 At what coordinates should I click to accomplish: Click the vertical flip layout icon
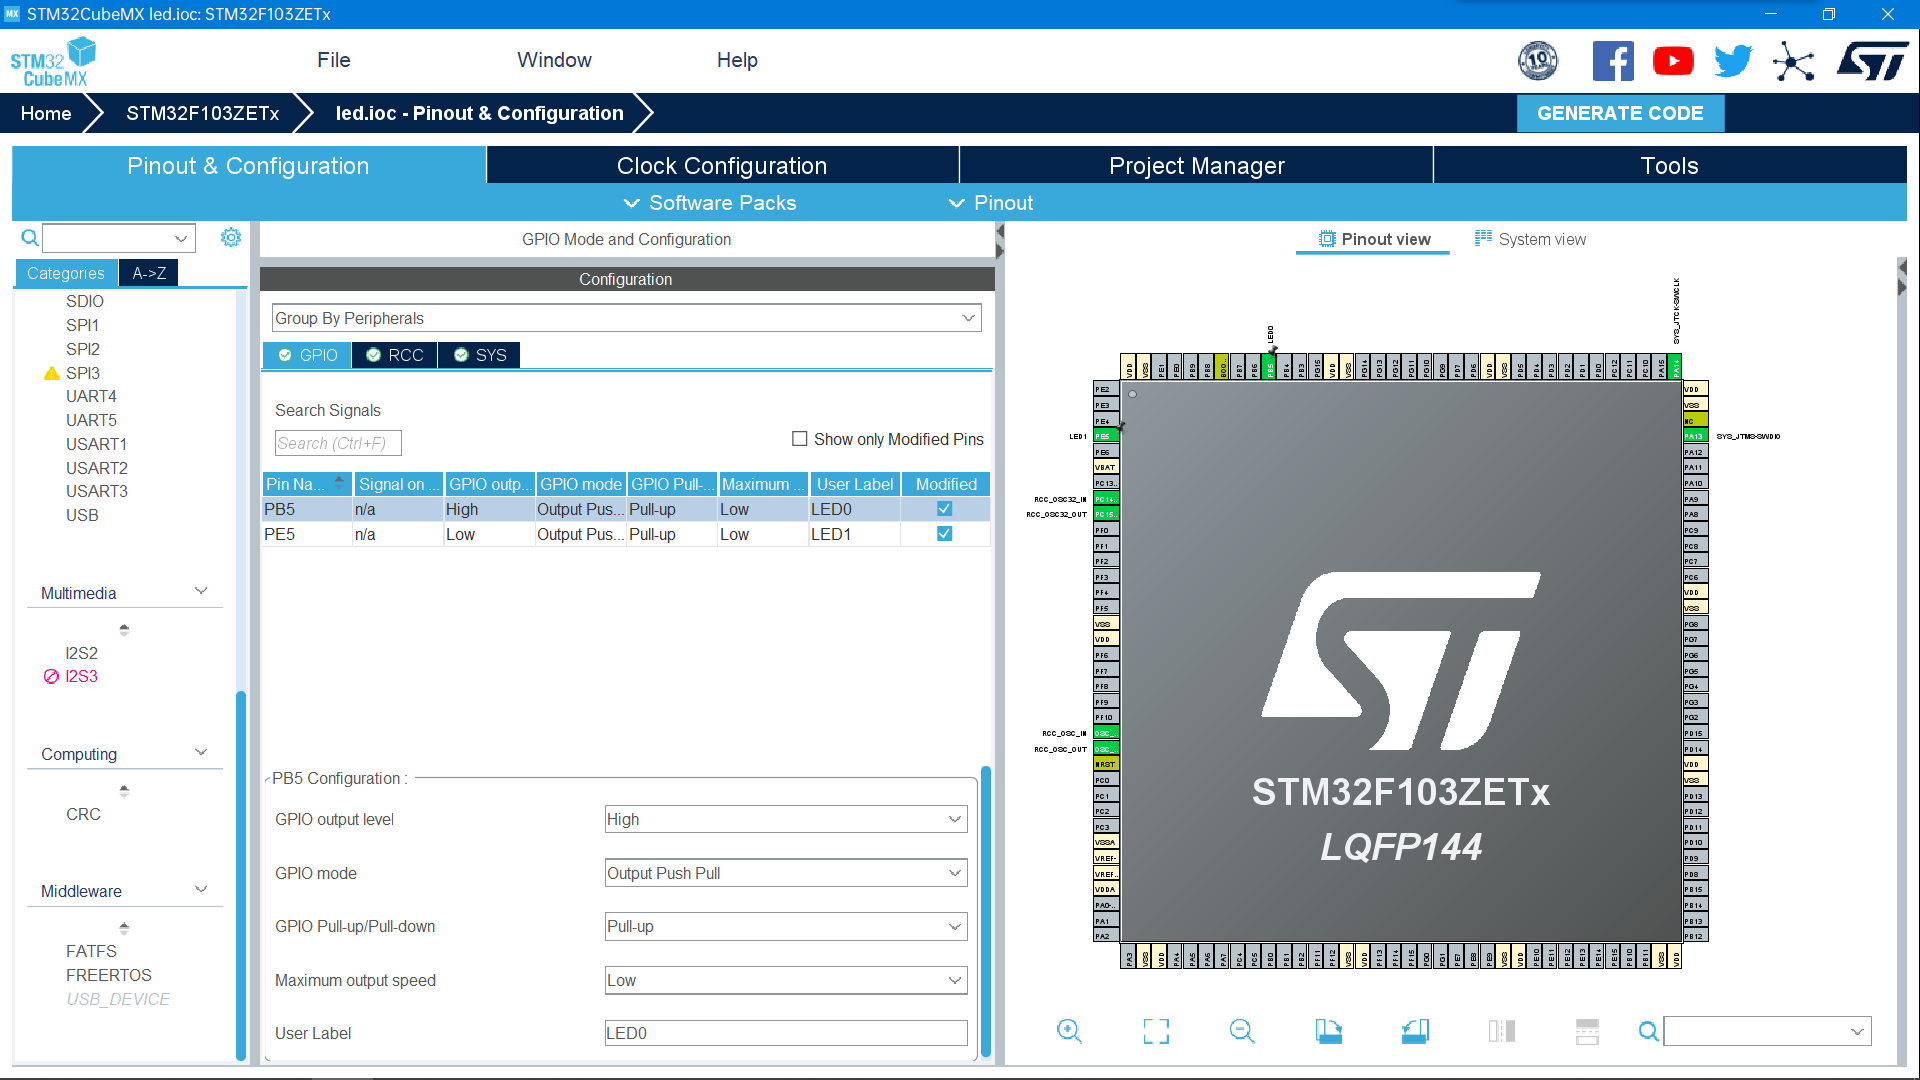pos(1502,1031)
